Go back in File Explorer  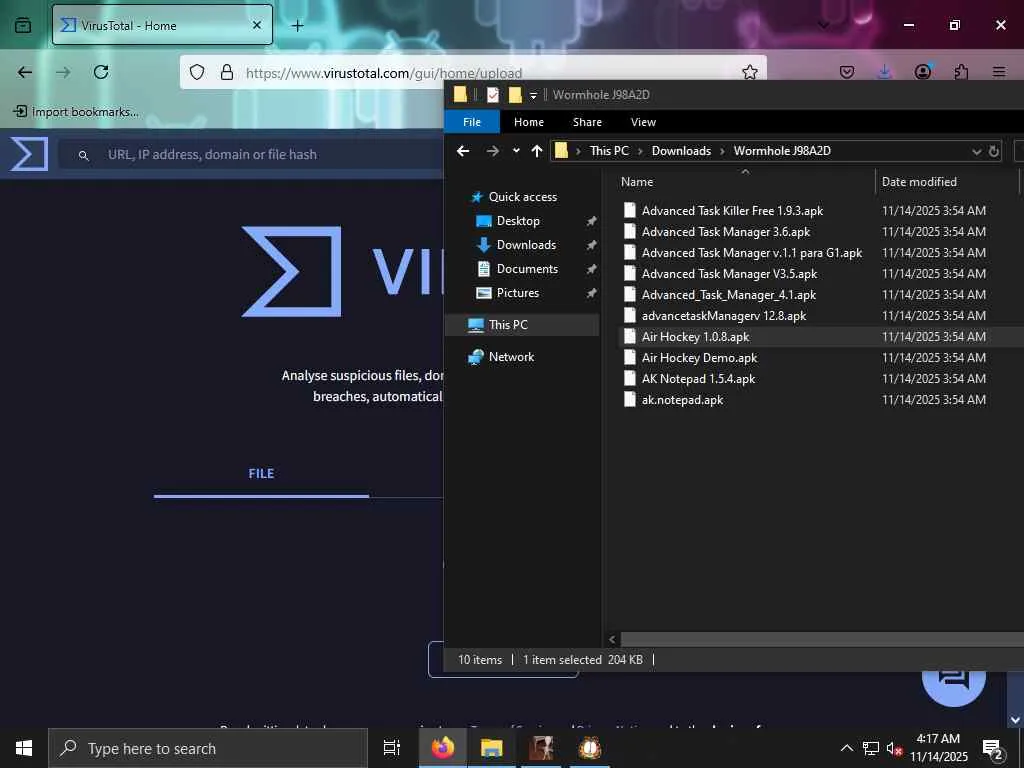point(463,151)
